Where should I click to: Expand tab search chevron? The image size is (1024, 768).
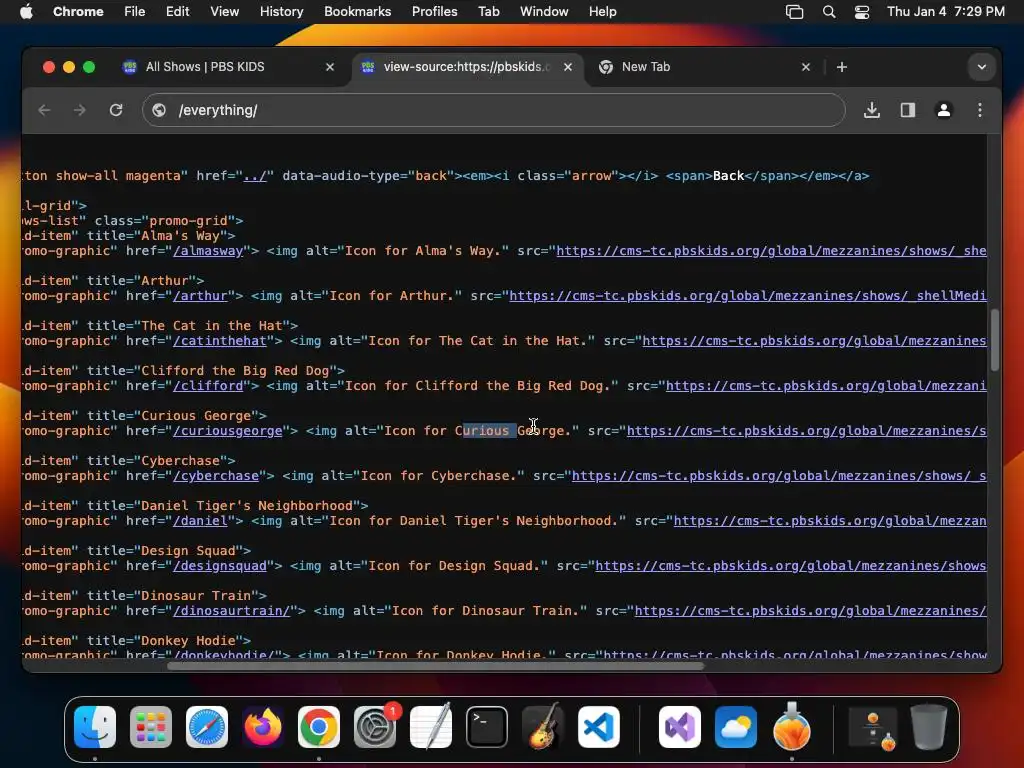[982, 67]
